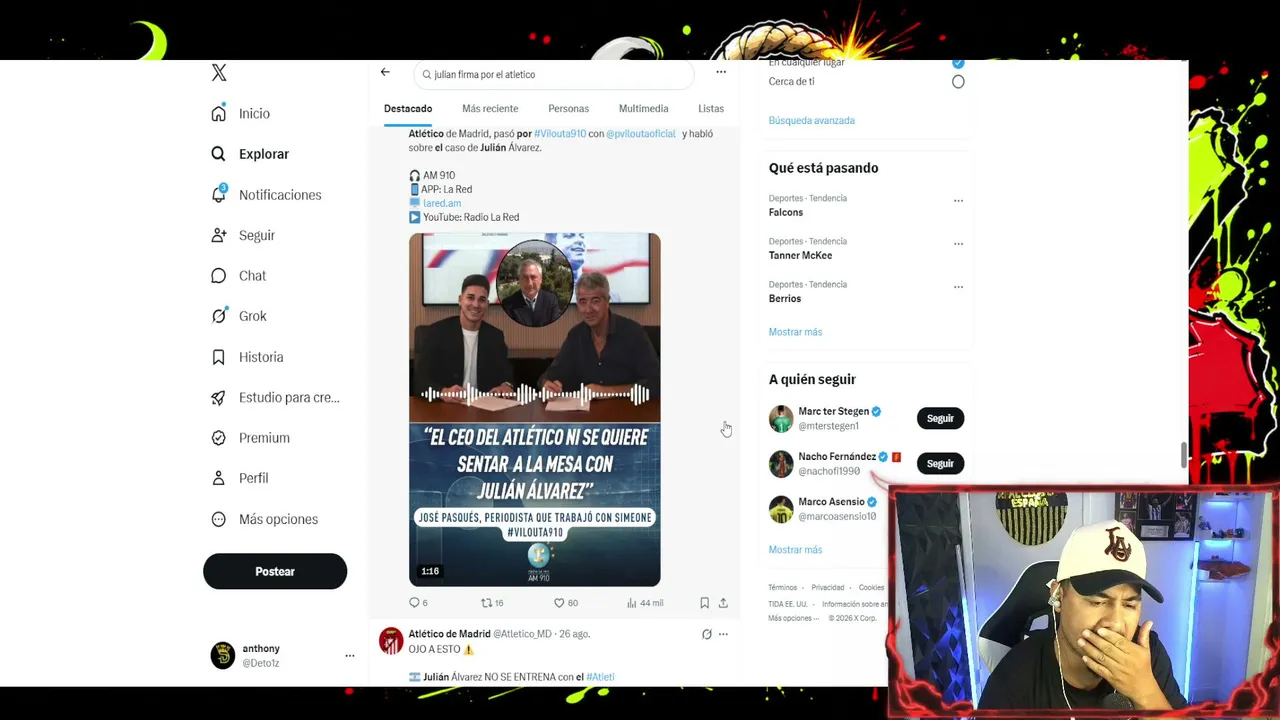The image size is (1280, 720).
Task: Like the video post with 60 likes
Action: point(566,603)
